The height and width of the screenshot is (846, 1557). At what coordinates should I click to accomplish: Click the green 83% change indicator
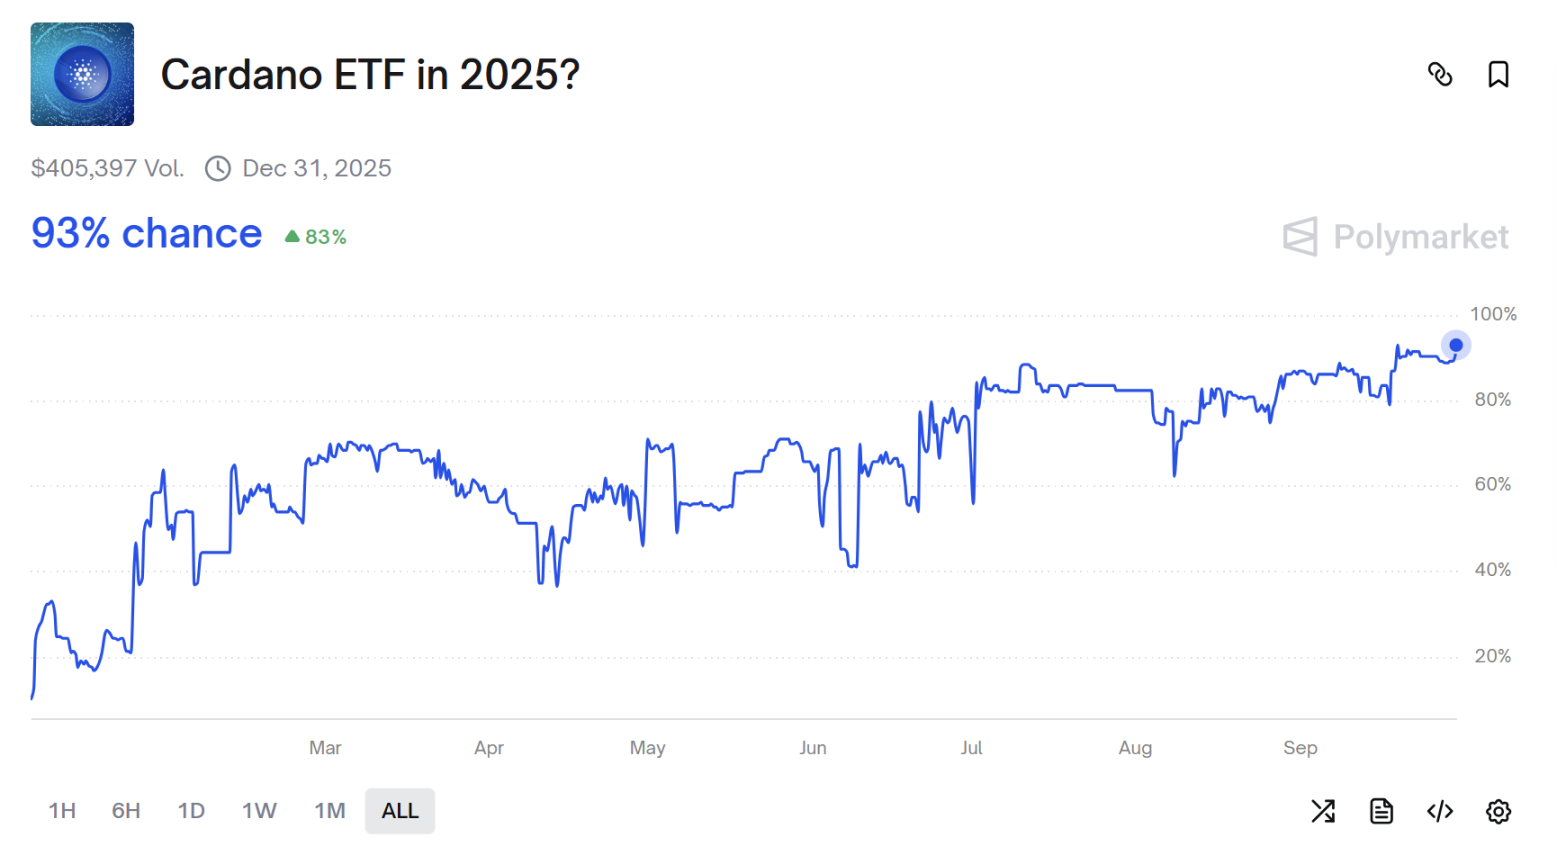(x=314, y=236)
